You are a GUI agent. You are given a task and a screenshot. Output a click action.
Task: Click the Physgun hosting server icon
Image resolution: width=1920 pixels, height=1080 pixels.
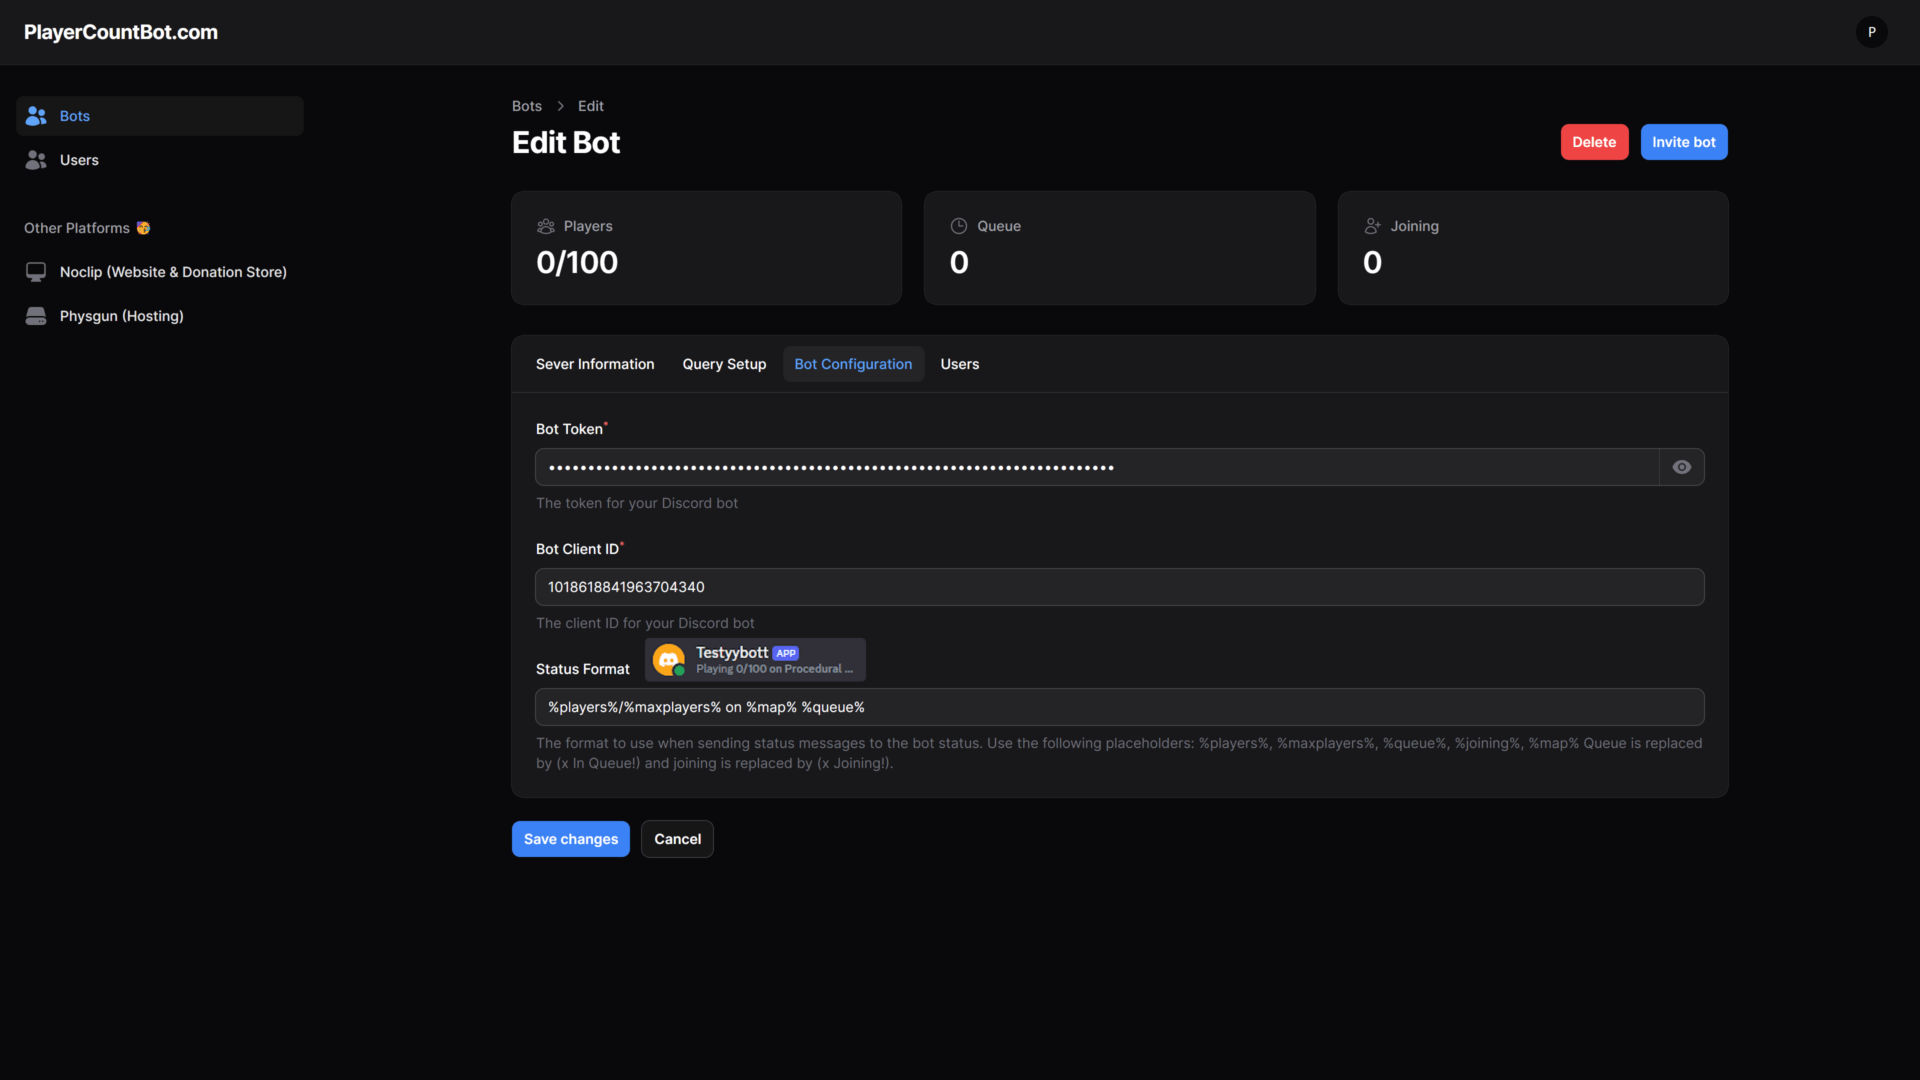coord(36,316)
